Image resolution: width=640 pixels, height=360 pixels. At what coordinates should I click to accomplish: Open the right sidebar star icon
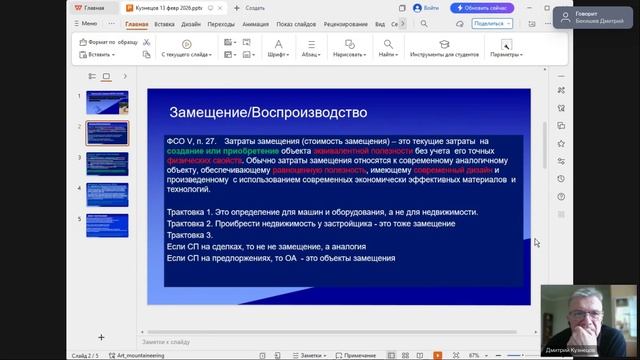point(561,143)
